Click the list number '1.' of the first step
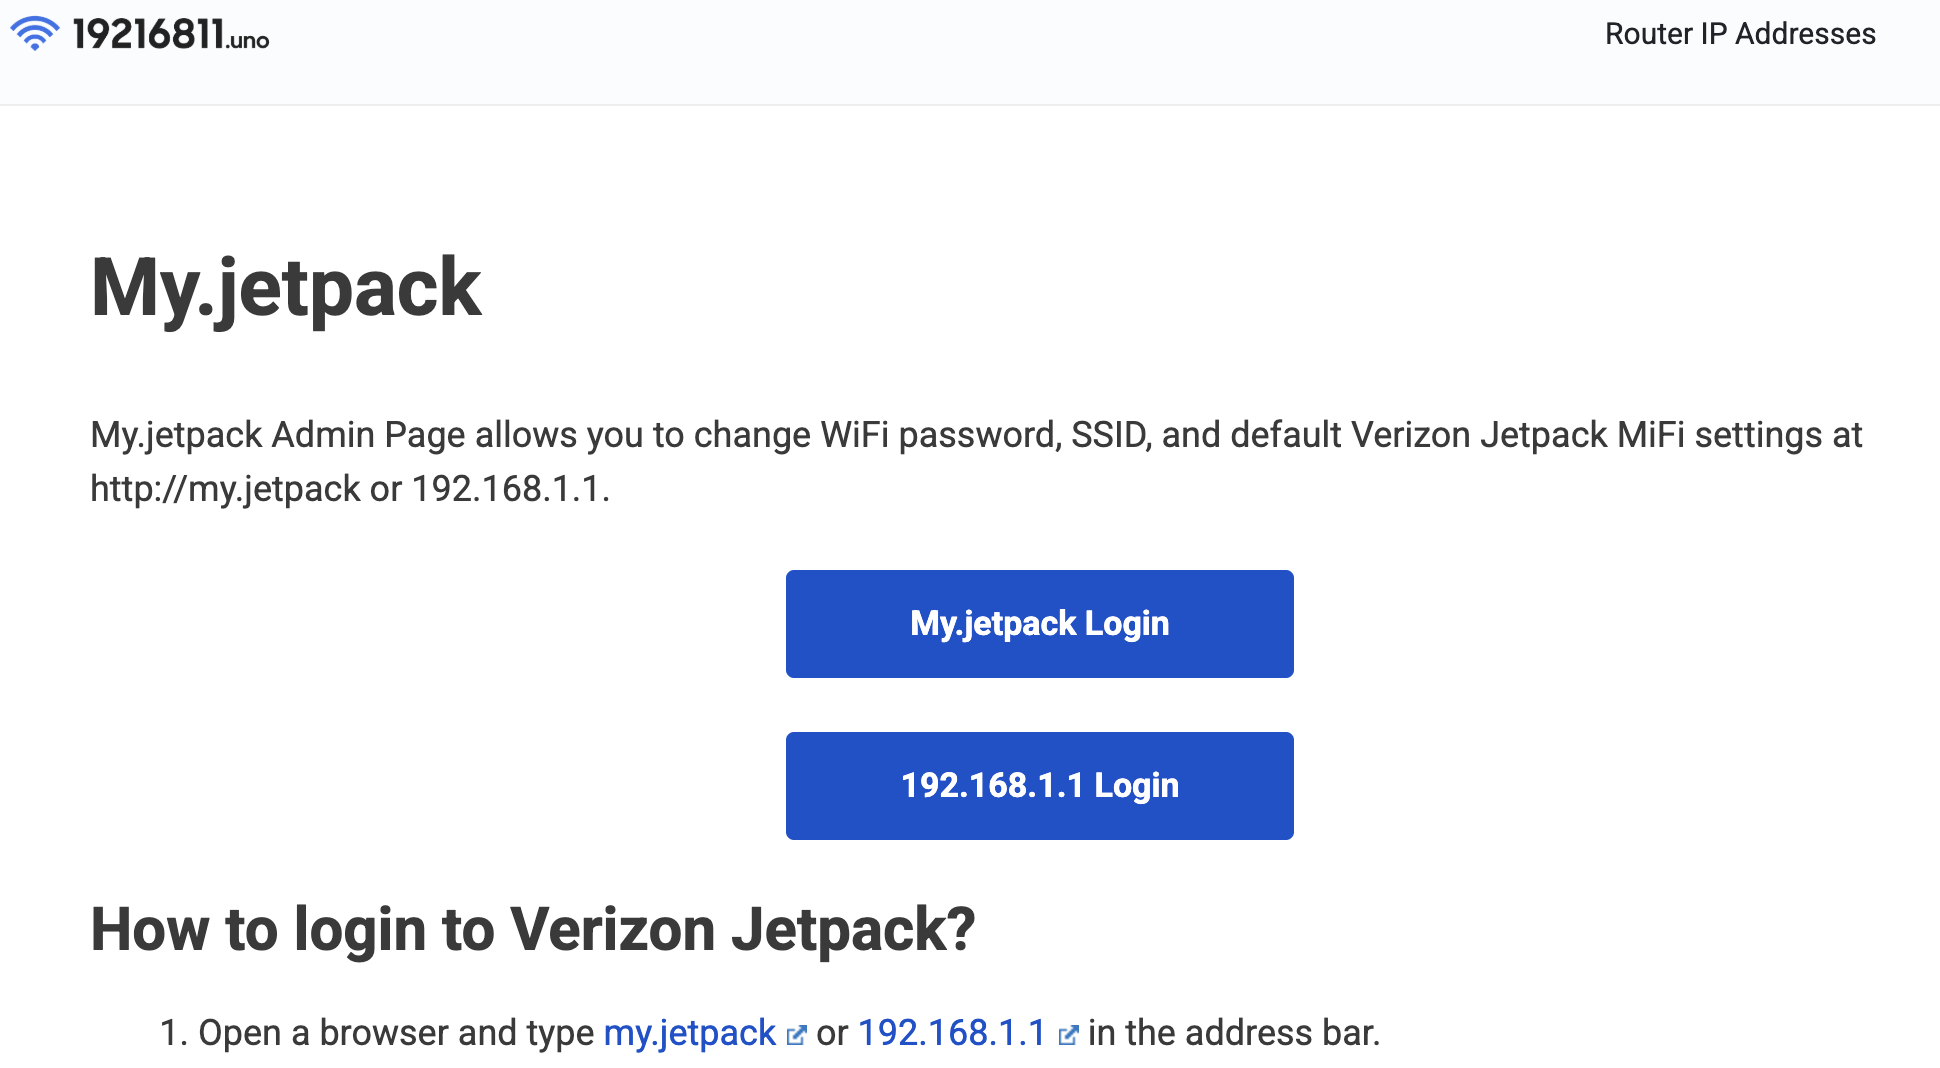This screenshot has height=1068, width=1940. (174, 1033)
